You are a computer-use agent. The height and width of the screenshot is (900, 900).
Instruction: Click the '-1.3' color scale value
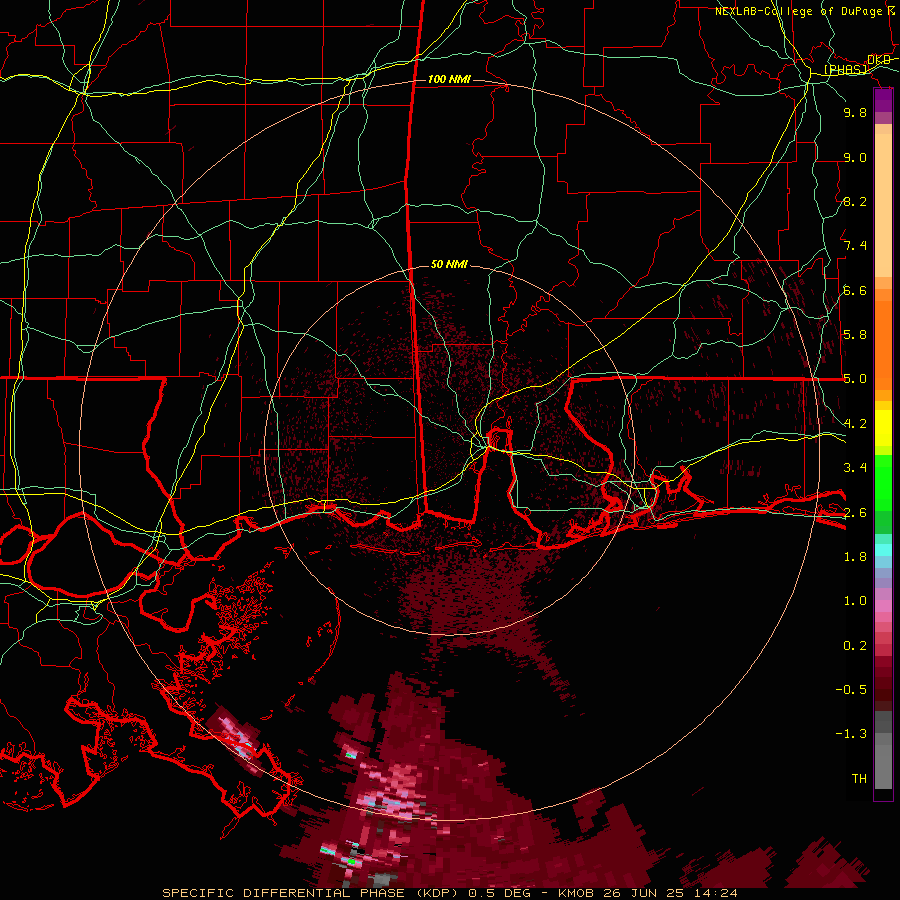click(851, 734)
